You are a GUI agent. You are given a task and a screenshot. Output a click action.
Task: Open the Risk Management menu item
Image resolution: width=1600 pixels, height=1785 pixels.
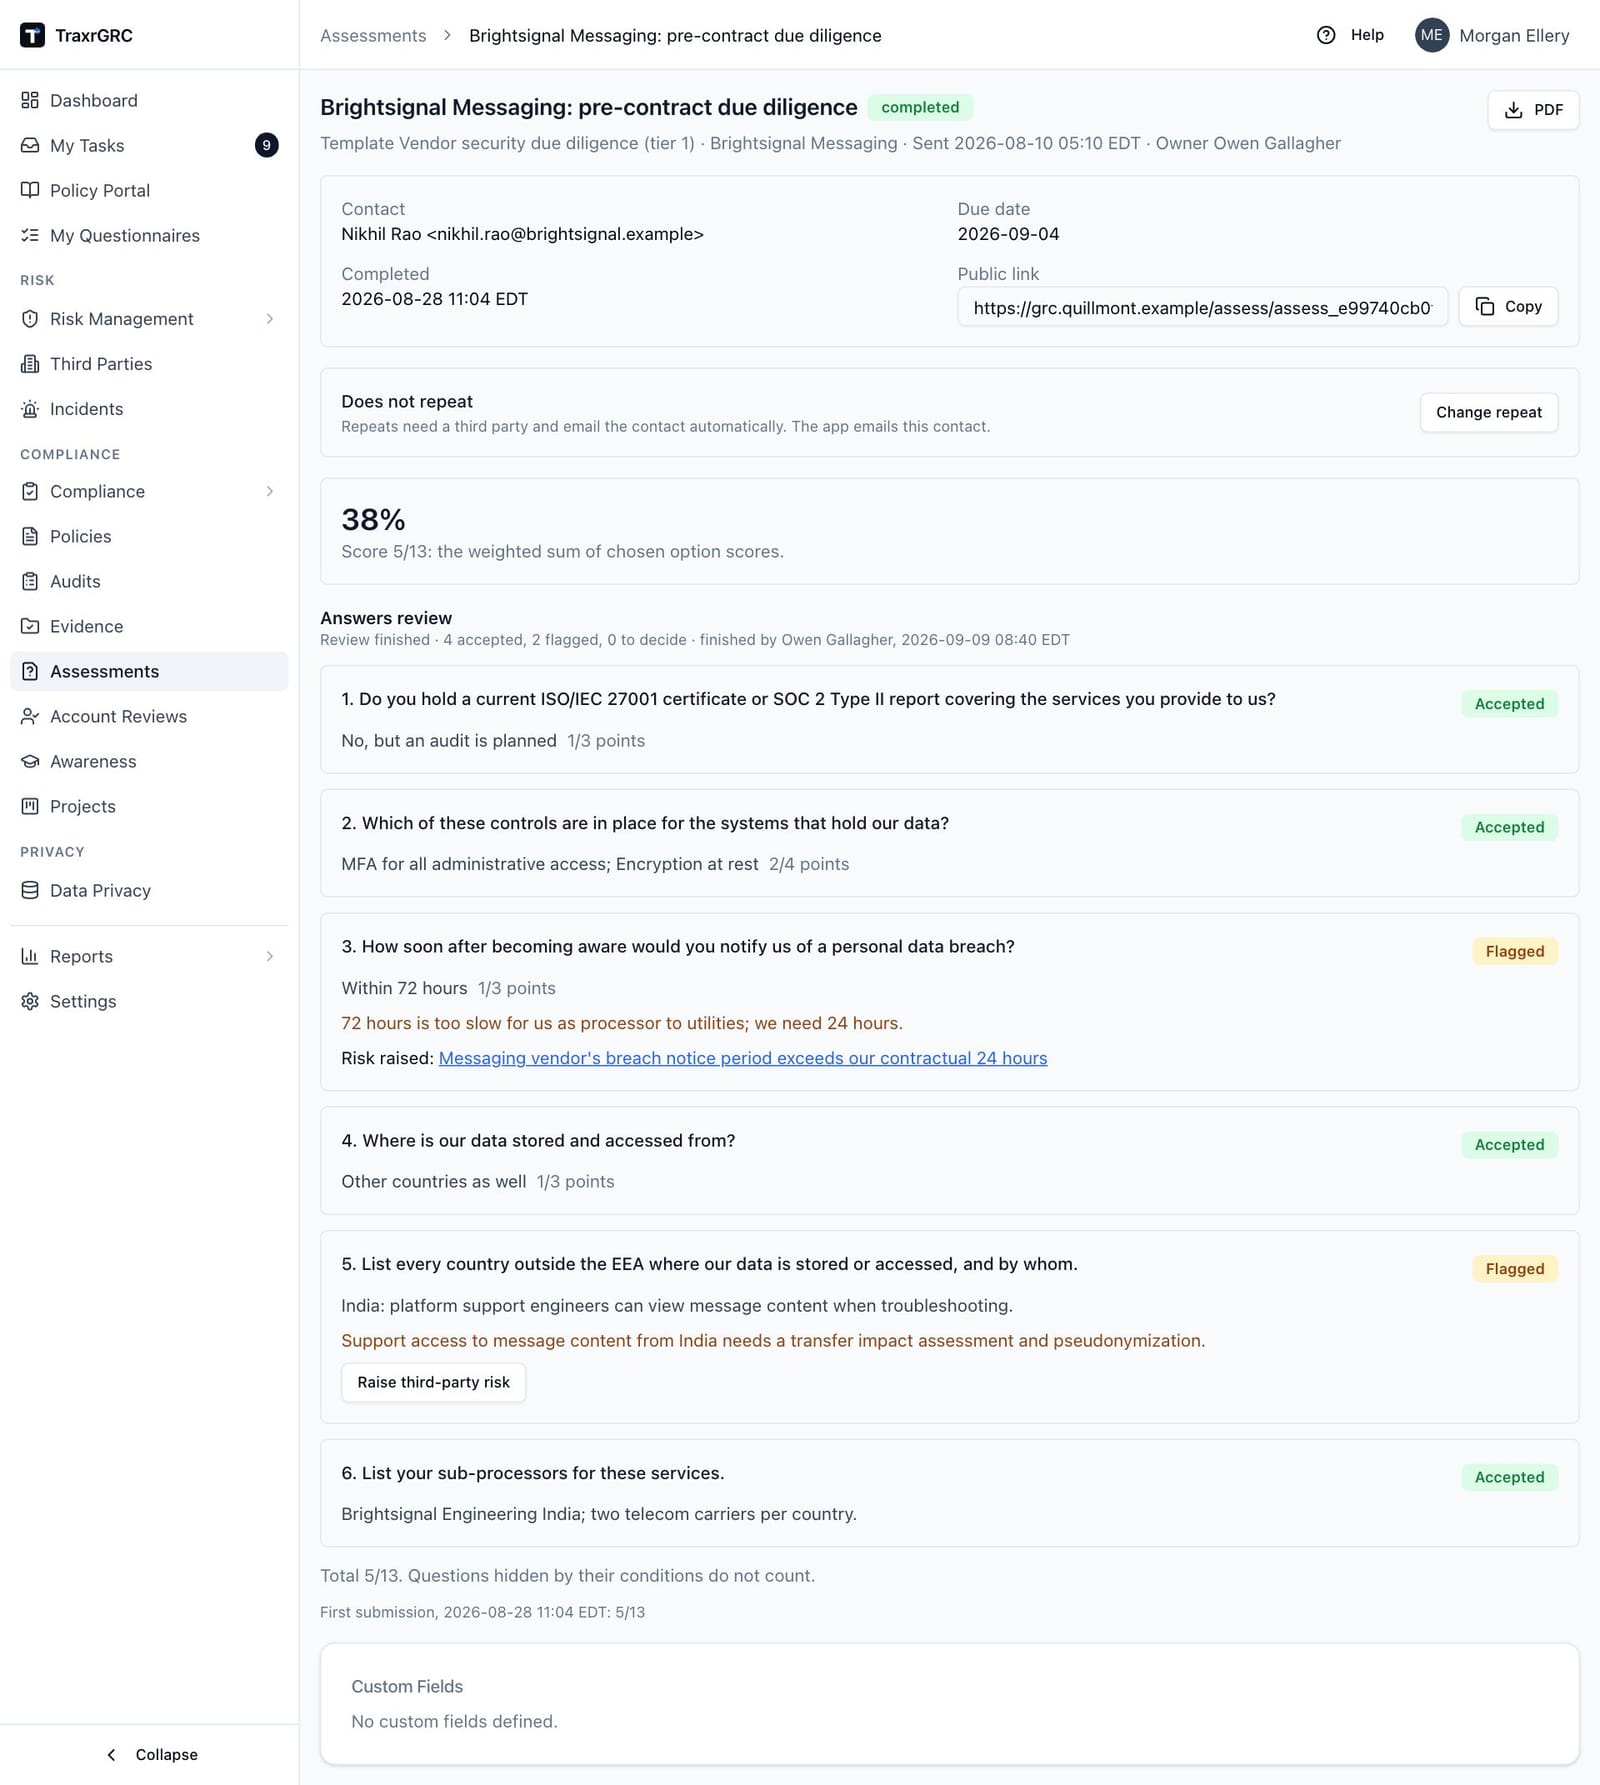pyautogui.click(x=149, y=319)
